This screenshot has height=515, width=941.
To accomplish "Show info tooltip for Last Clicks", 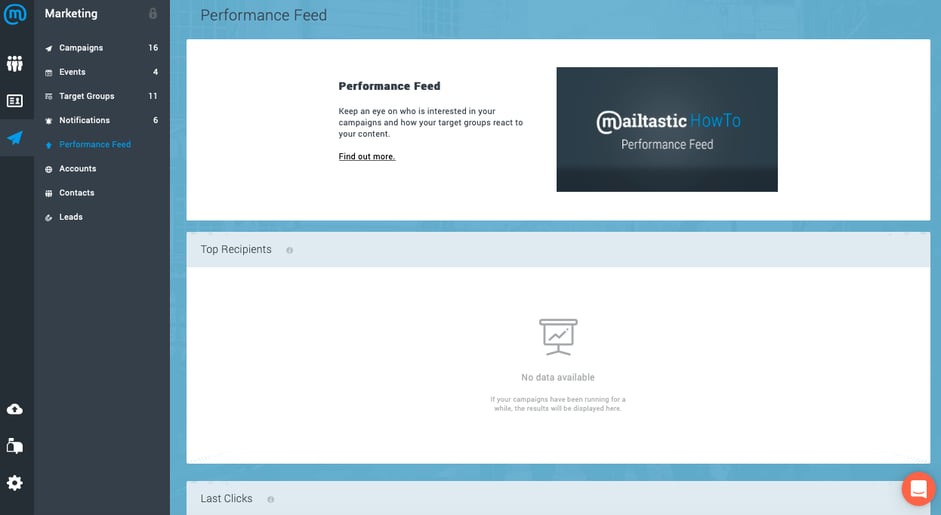I will pos(271,499).
